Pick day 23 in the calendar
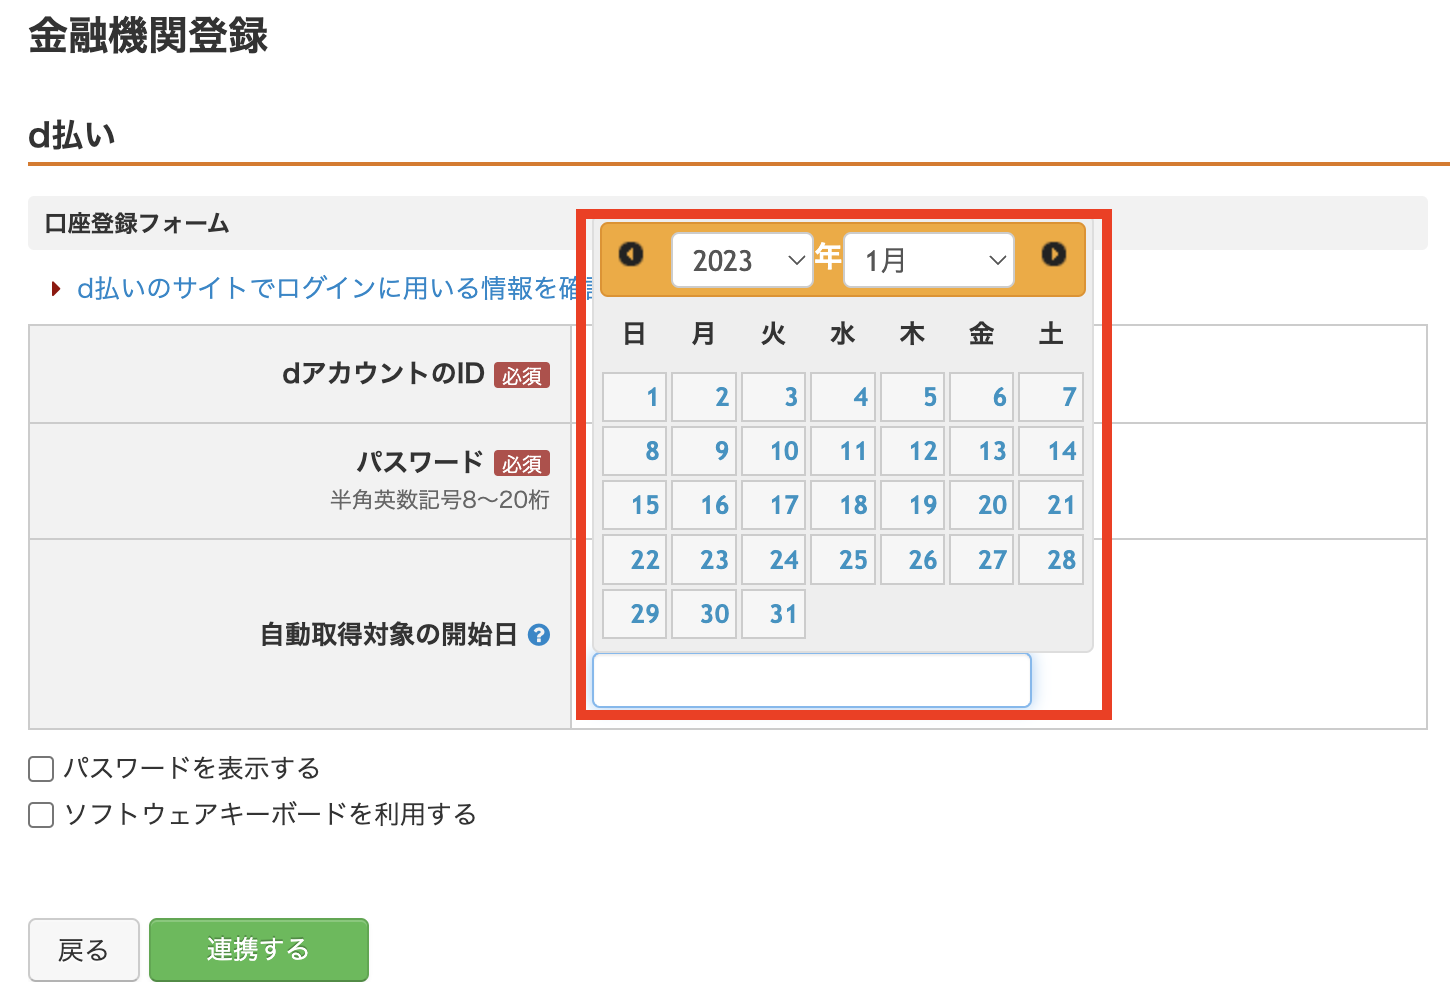 [704, 560]
